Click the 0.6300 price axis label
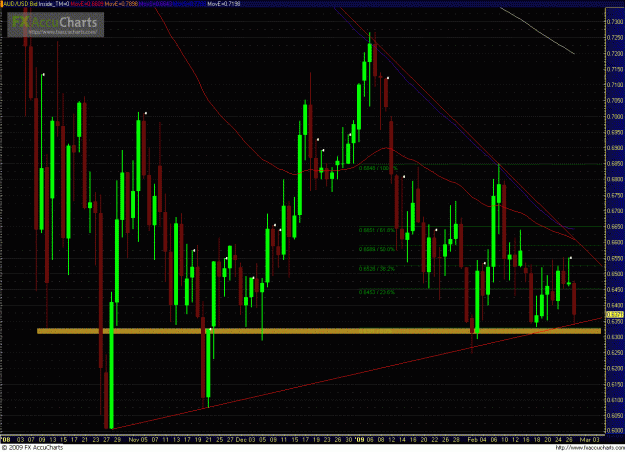Image resolution: width=625 pixels, height=452 pixels. (x=615, y=336)
